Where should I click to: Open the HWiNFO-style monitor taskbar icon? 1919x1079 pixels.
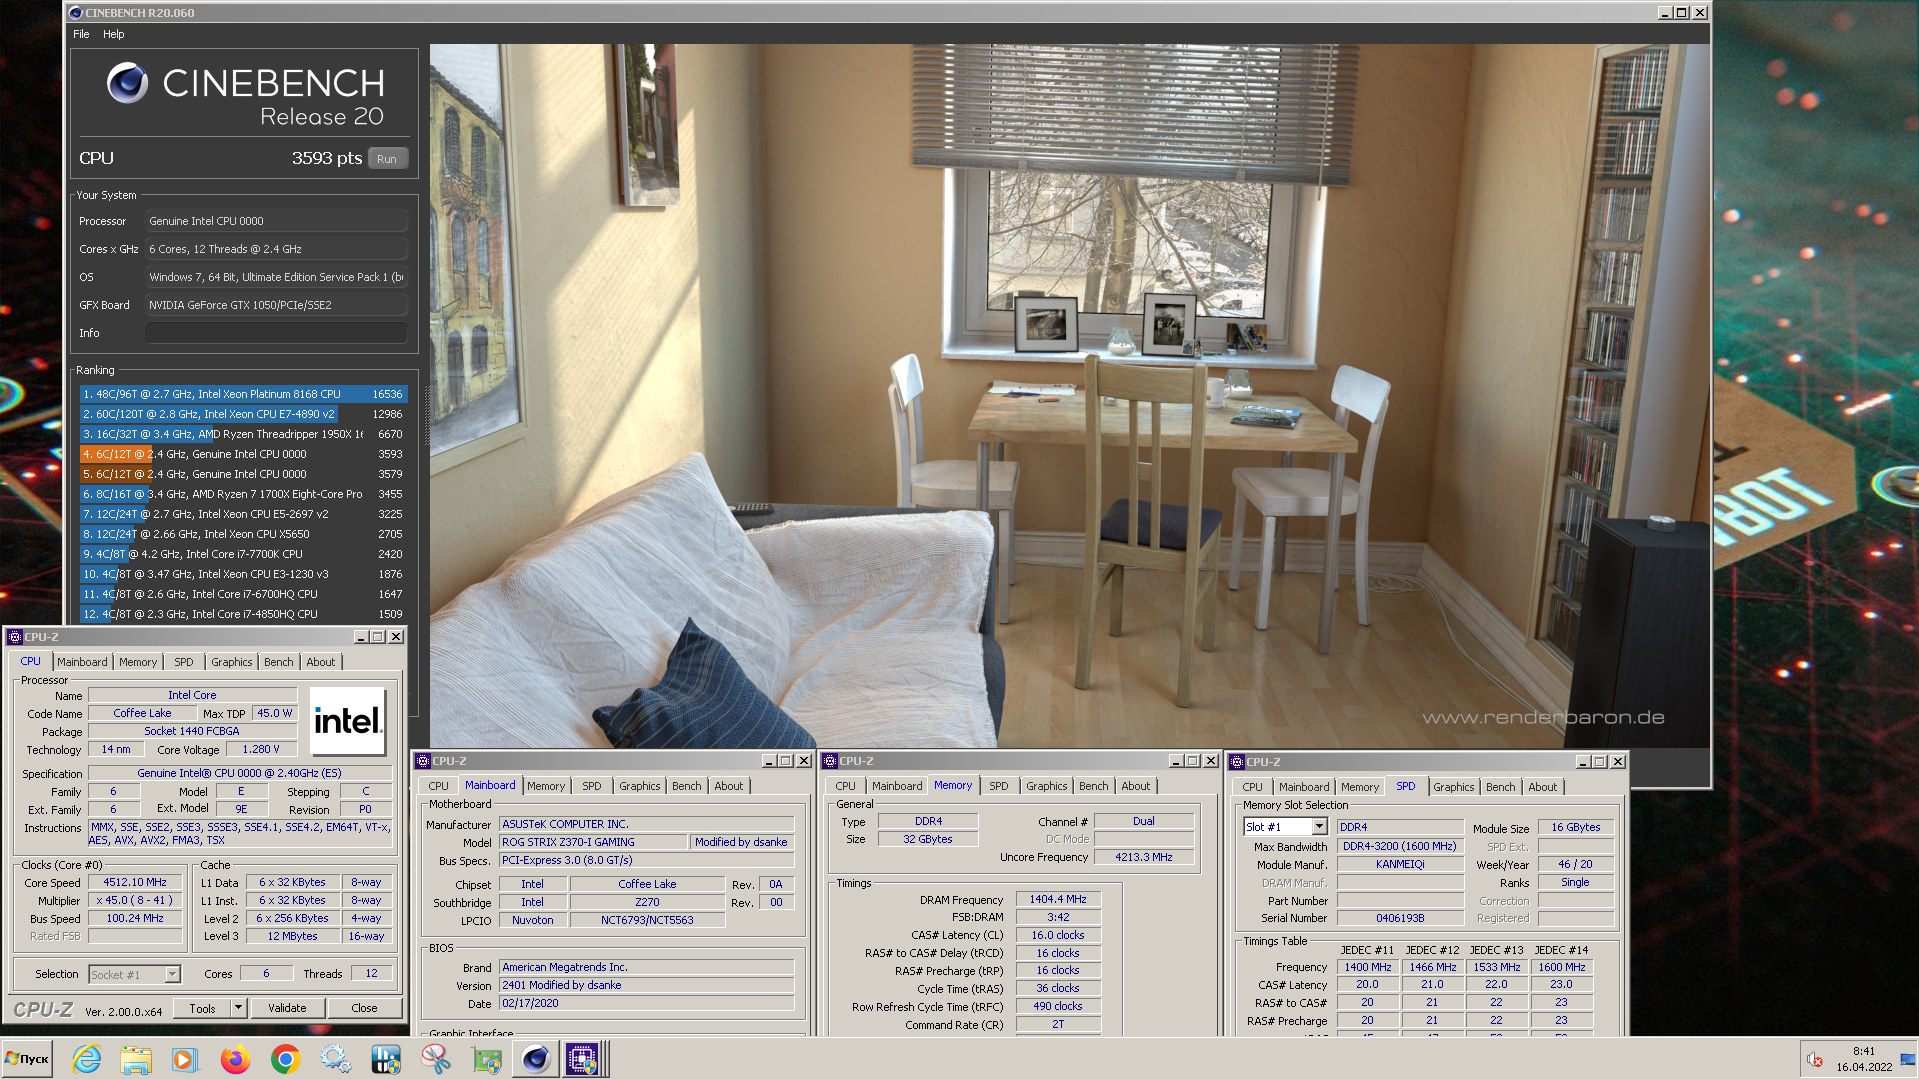385,1059
